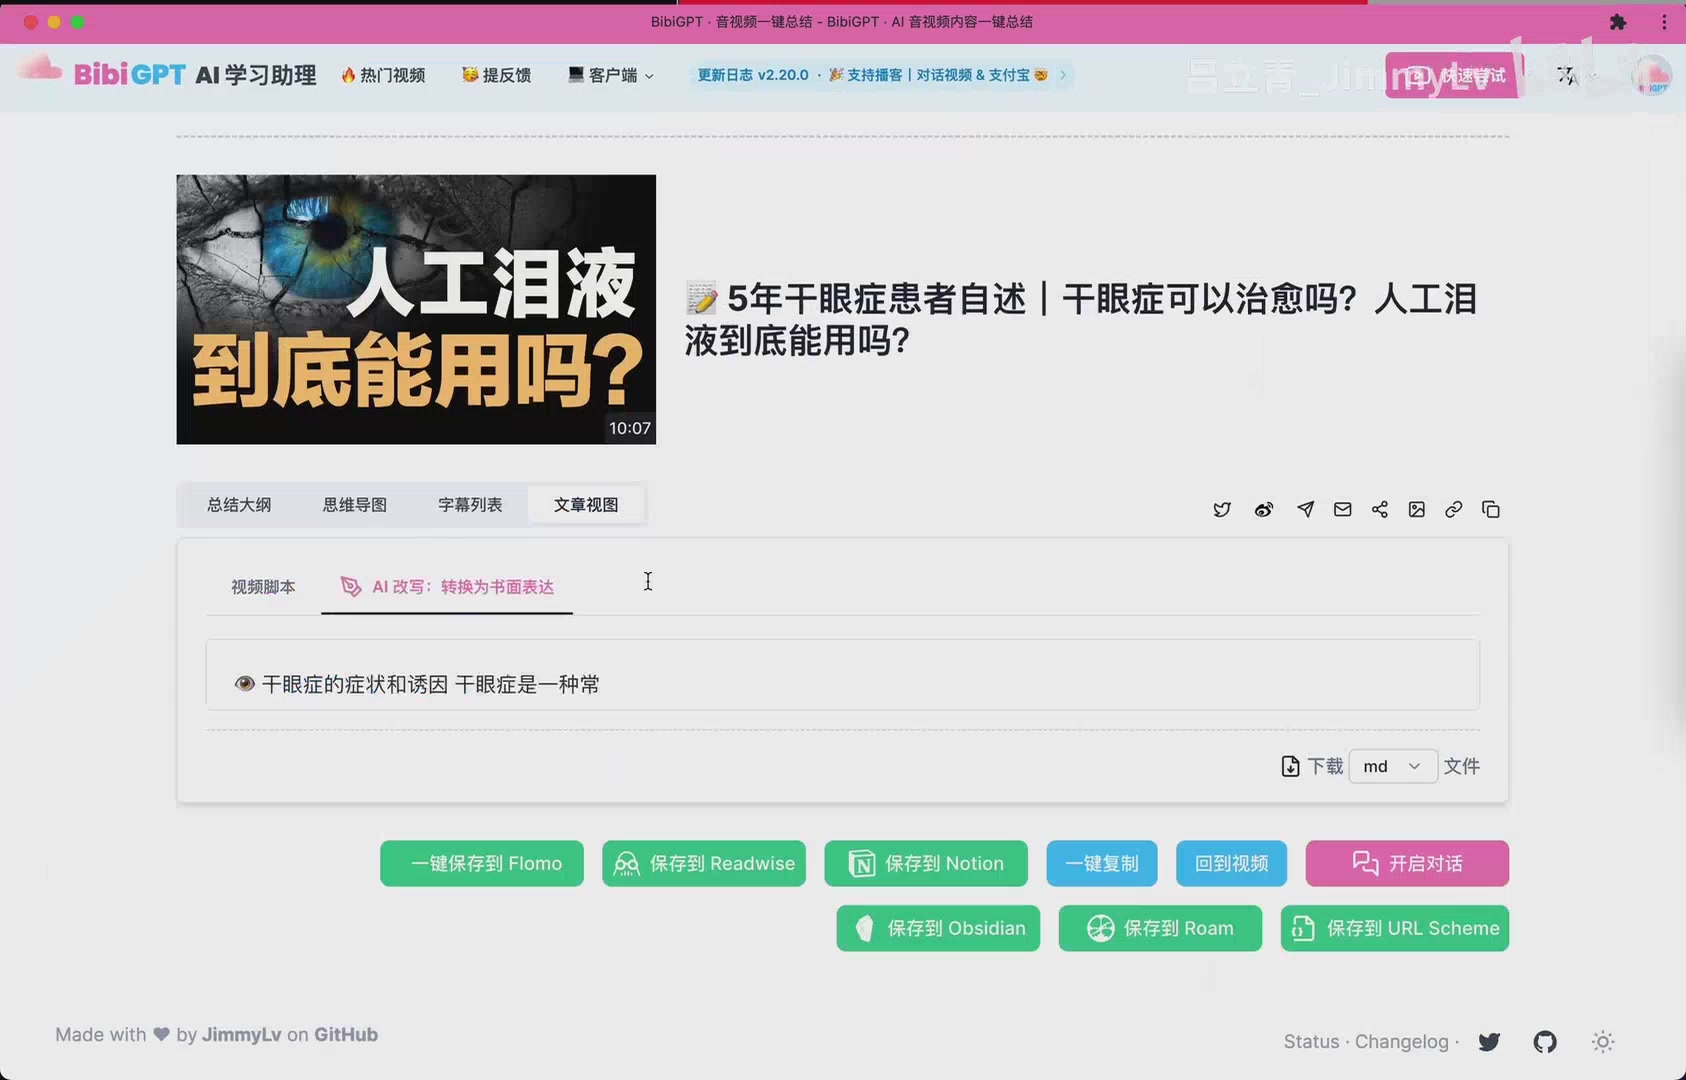Expand the 客户端 menu
The image size is (1686, 1080).
(x=611, y=75)
